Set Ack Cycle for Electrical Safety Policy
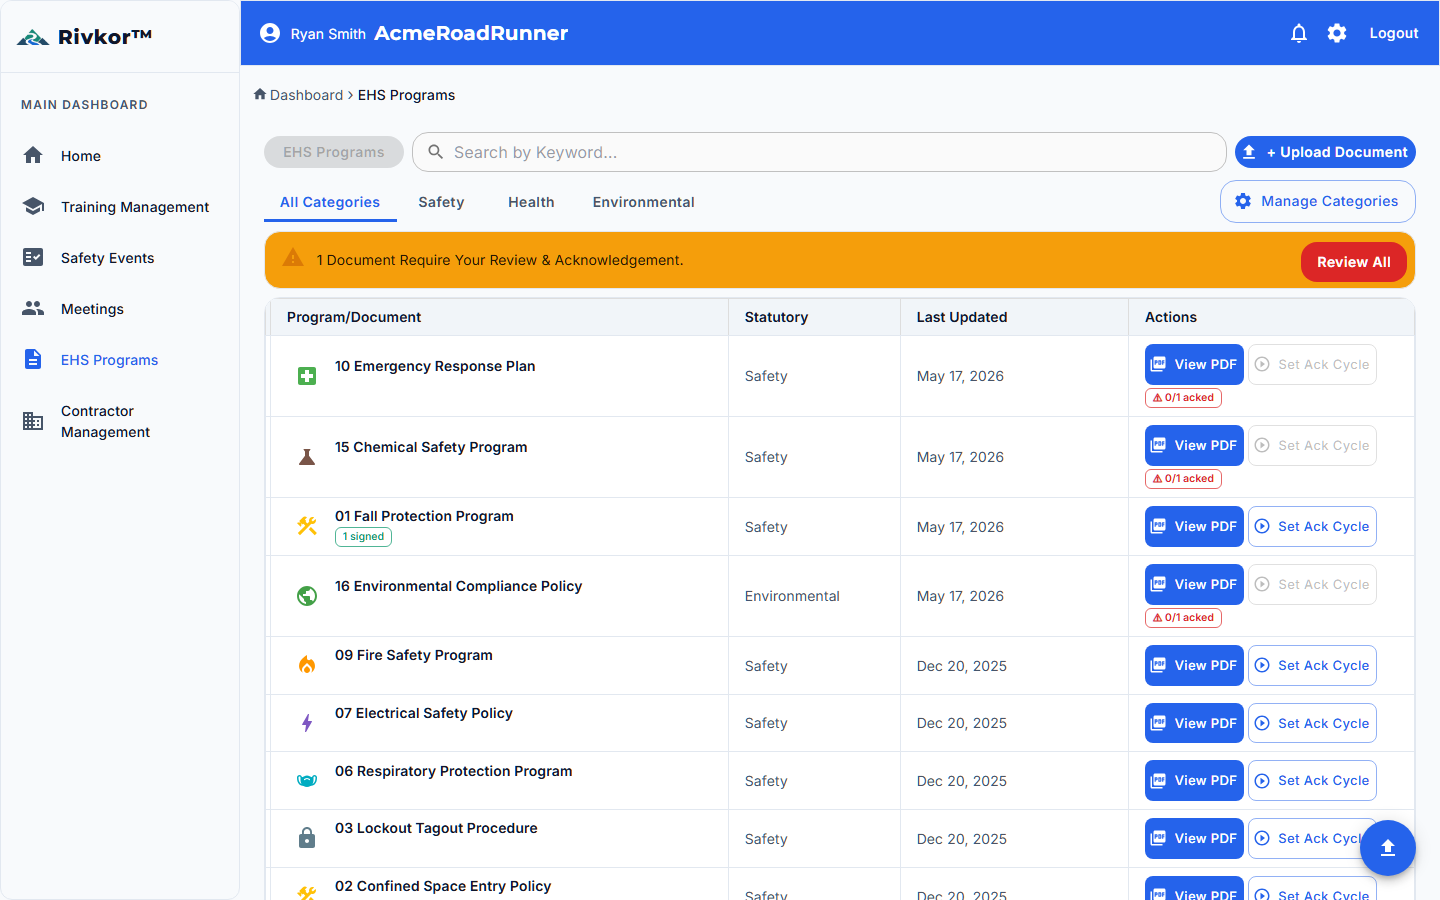 [x=1312, y=723]
